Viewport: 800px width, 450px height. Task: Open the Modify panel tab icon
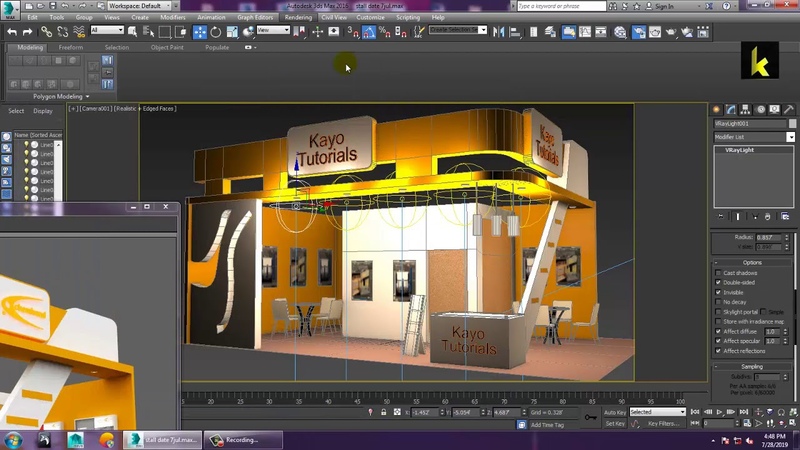tap(731, 109)
